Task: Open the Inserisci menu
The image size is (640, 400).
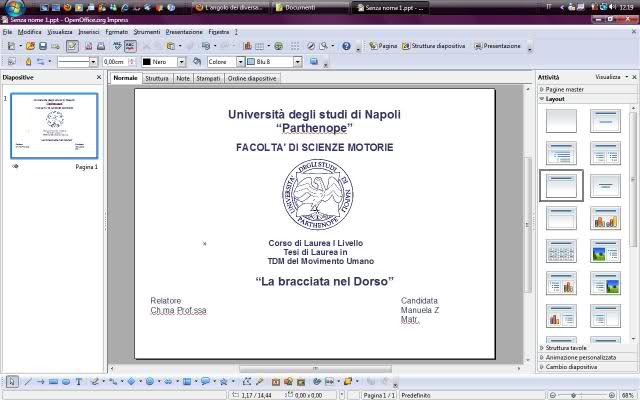Action: (89, 32)
